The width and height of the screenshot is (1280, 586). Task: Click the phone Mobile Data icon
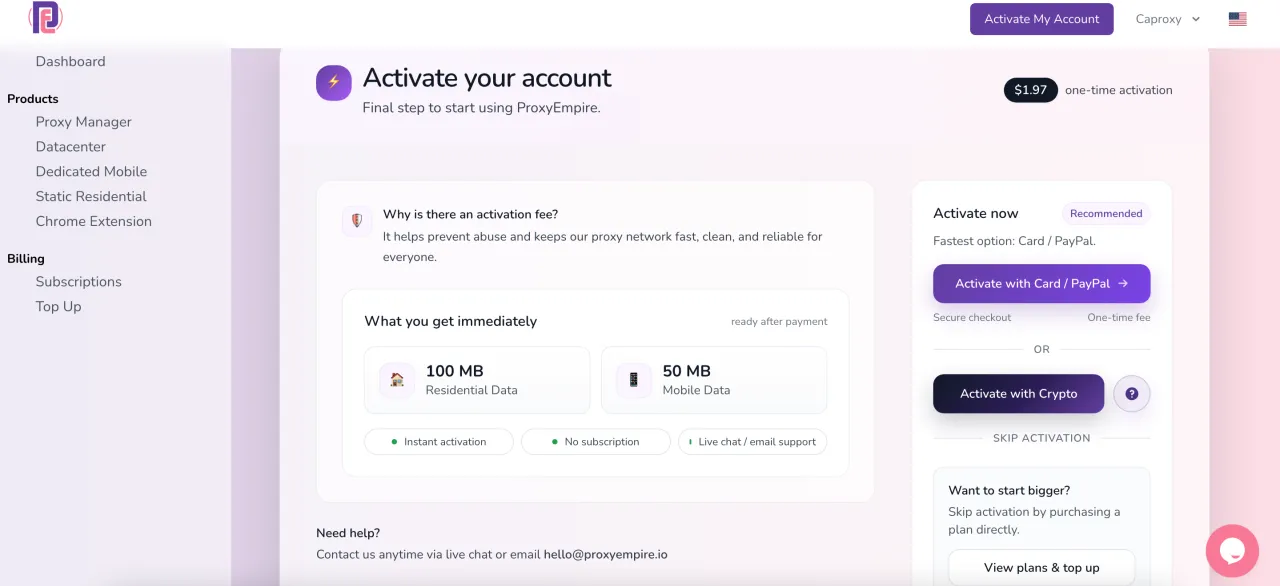click(634, 380)
